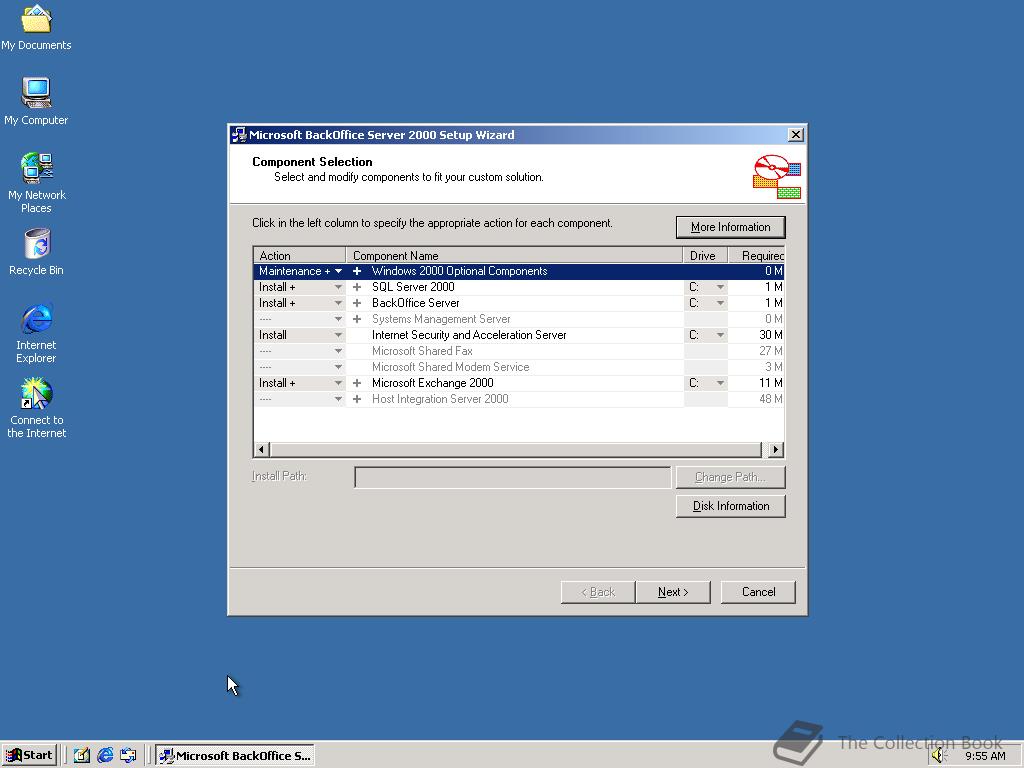Select Microsoft Exchange 2000 row text
This screenshot has width=1024, height=768.
coord(432,383)
